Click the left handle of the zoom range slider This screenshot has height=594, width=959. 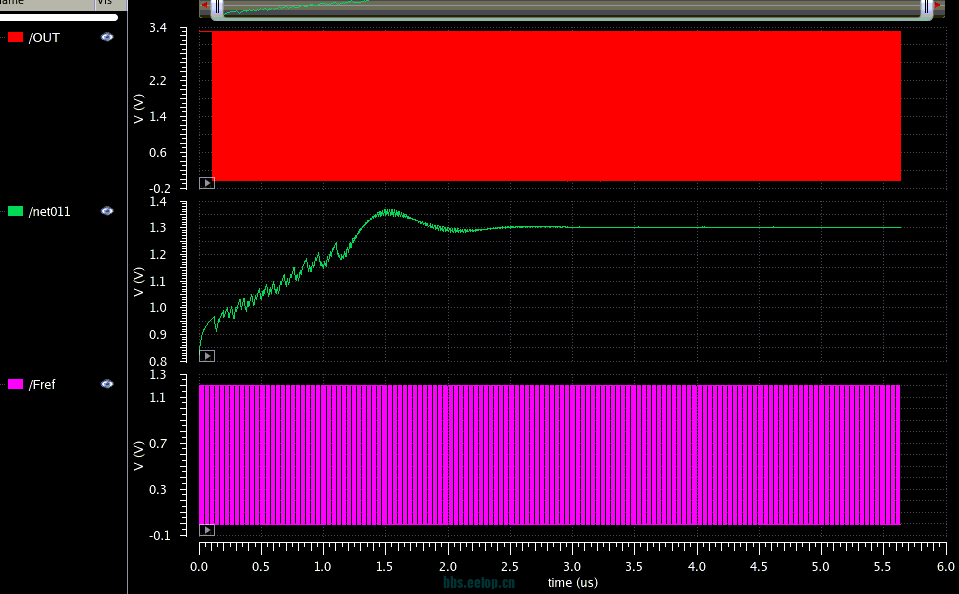click(x=218, y=7)
